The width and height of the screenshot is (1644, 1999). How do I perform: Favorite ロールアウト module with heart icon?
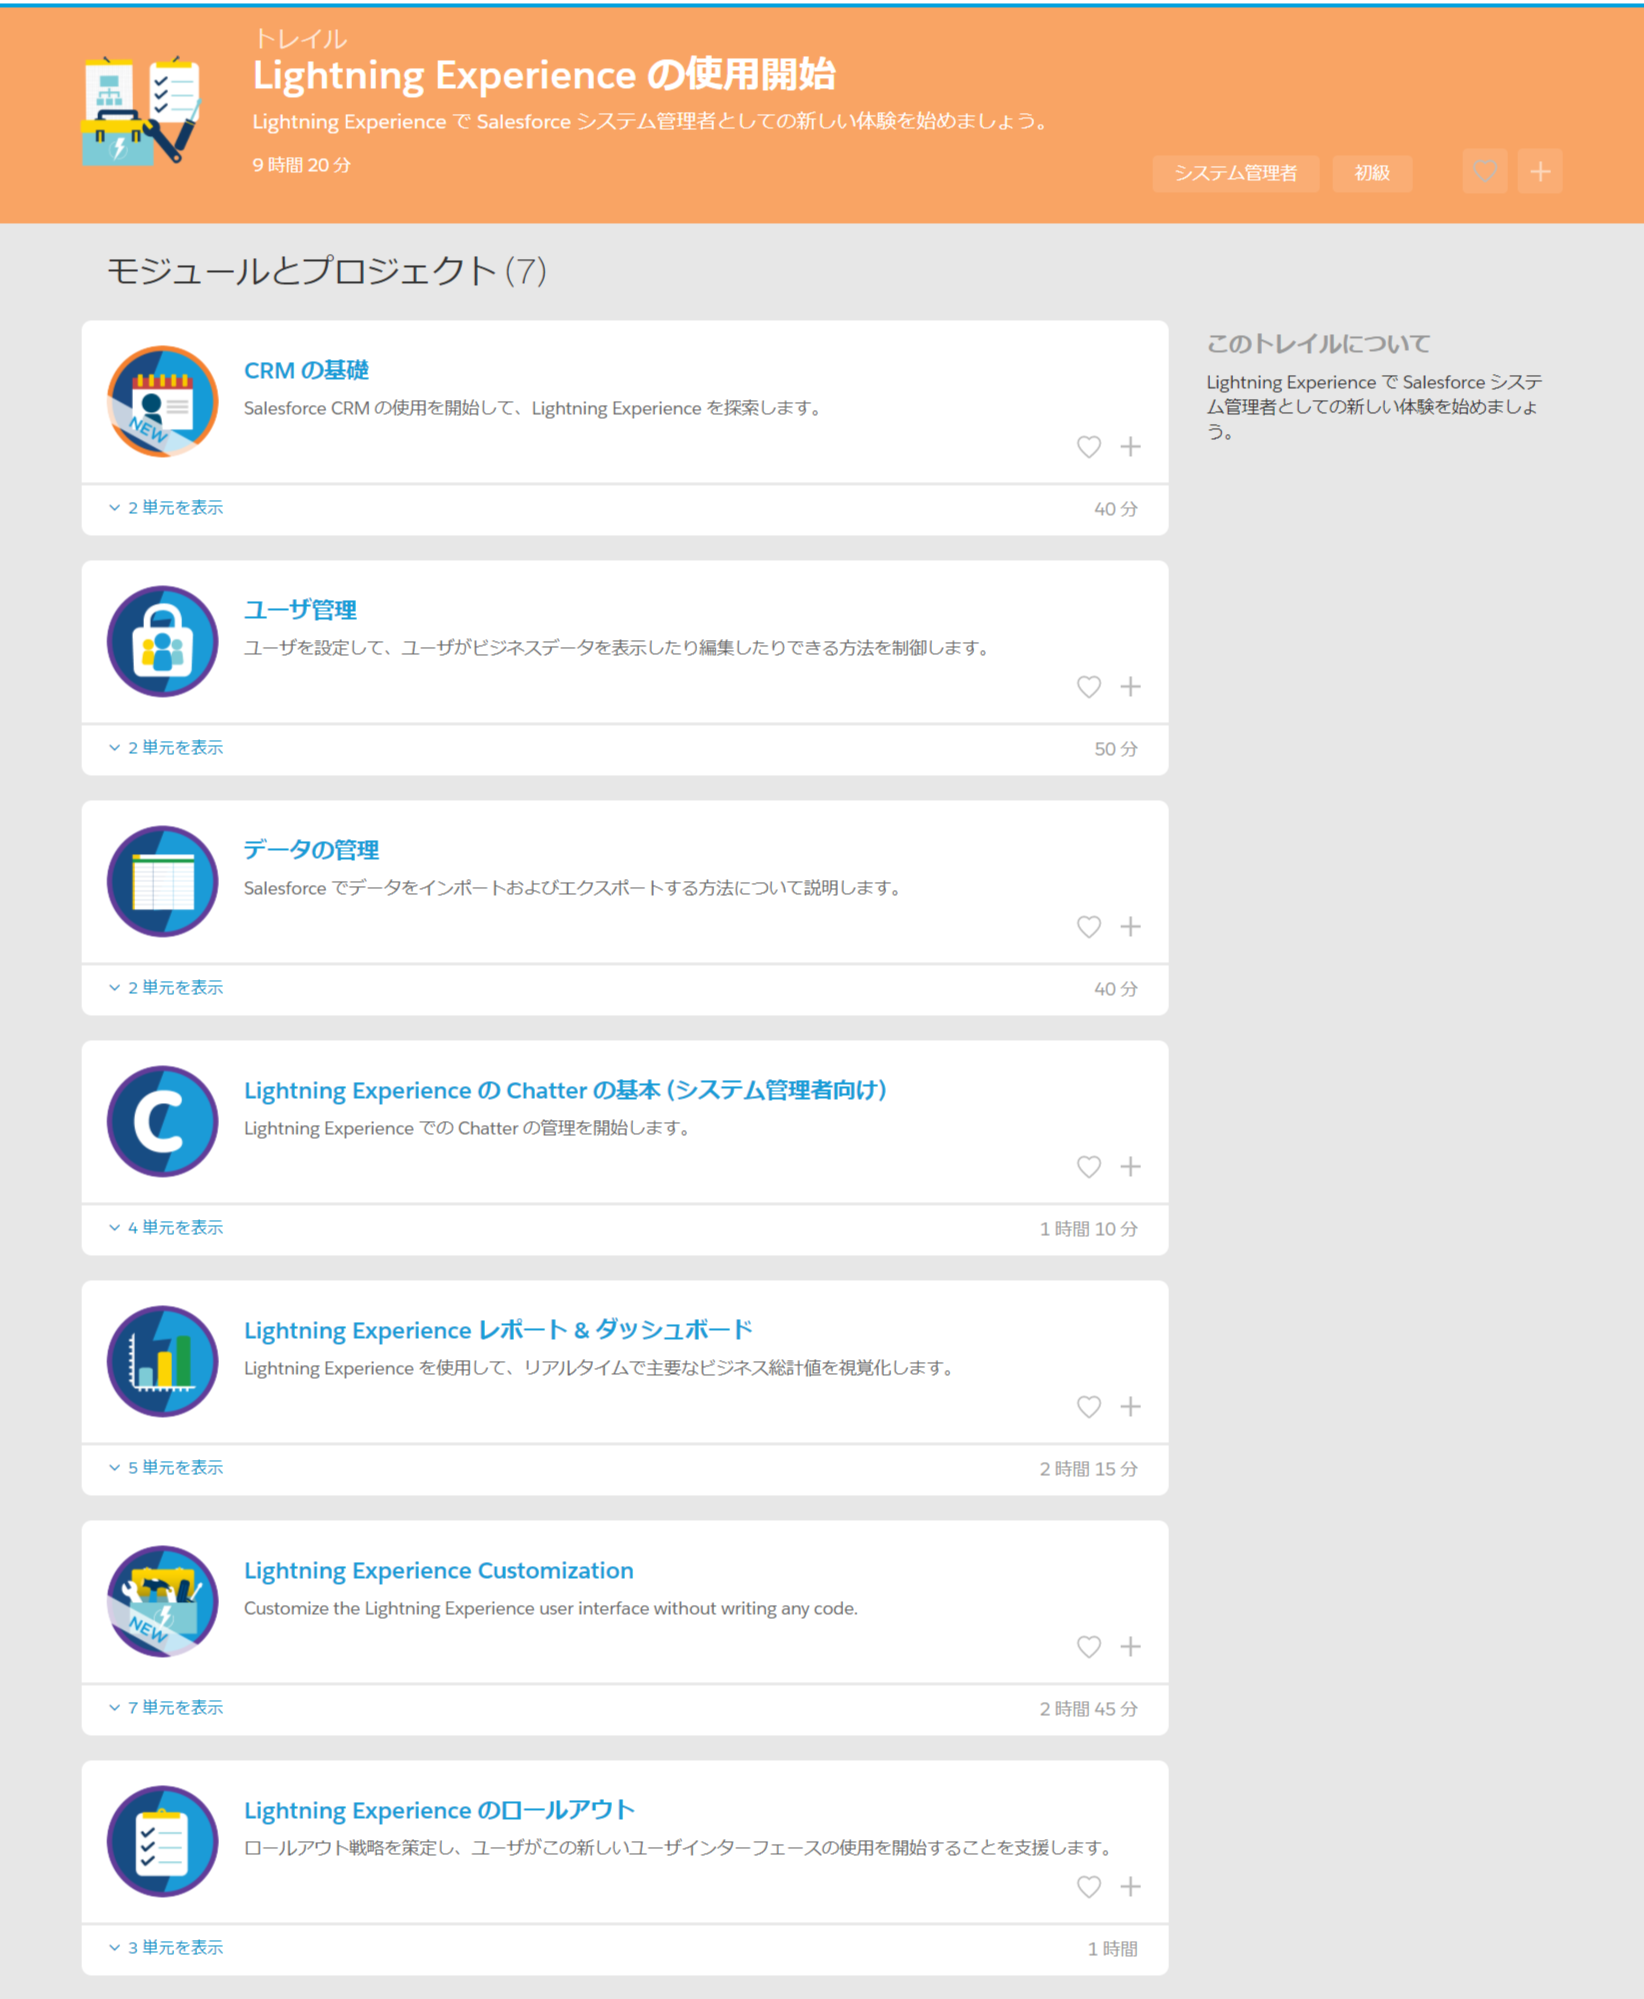[x=1088, y=1887]
